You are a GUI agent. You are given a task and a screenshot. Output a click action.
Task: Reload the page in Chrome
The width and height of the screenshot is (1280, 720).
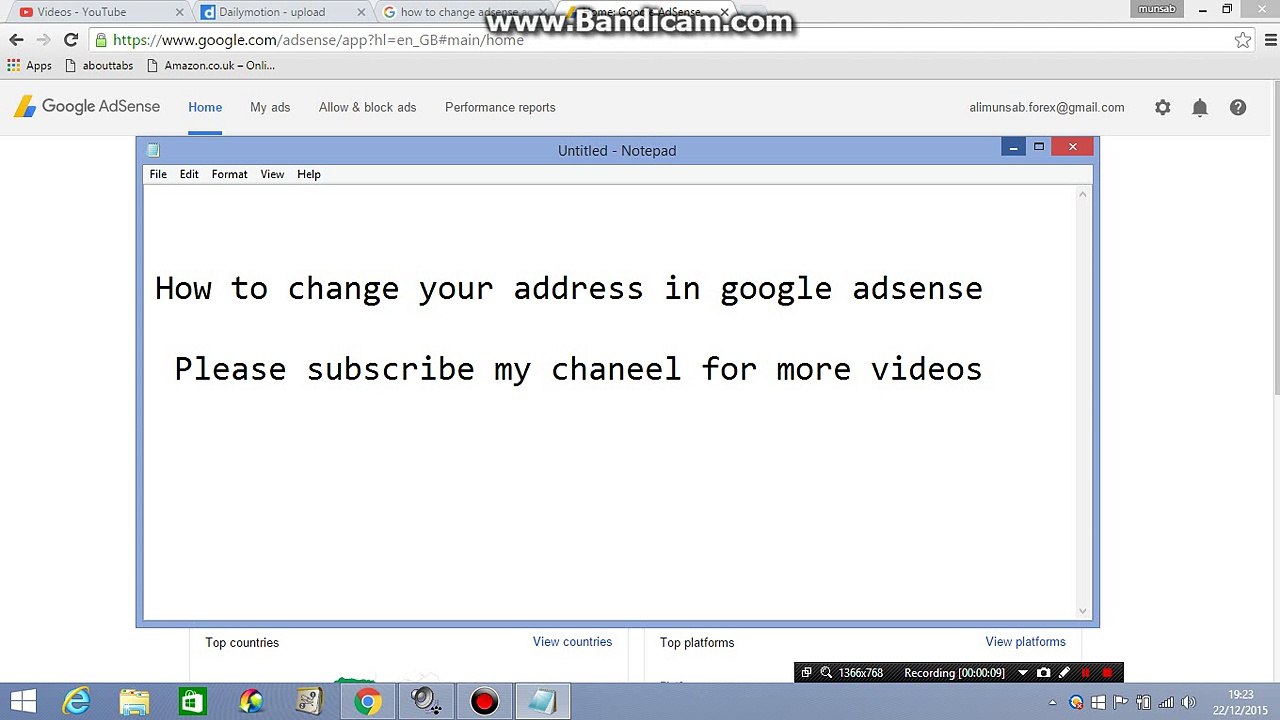pyautogui.click(x=70, y=40)
